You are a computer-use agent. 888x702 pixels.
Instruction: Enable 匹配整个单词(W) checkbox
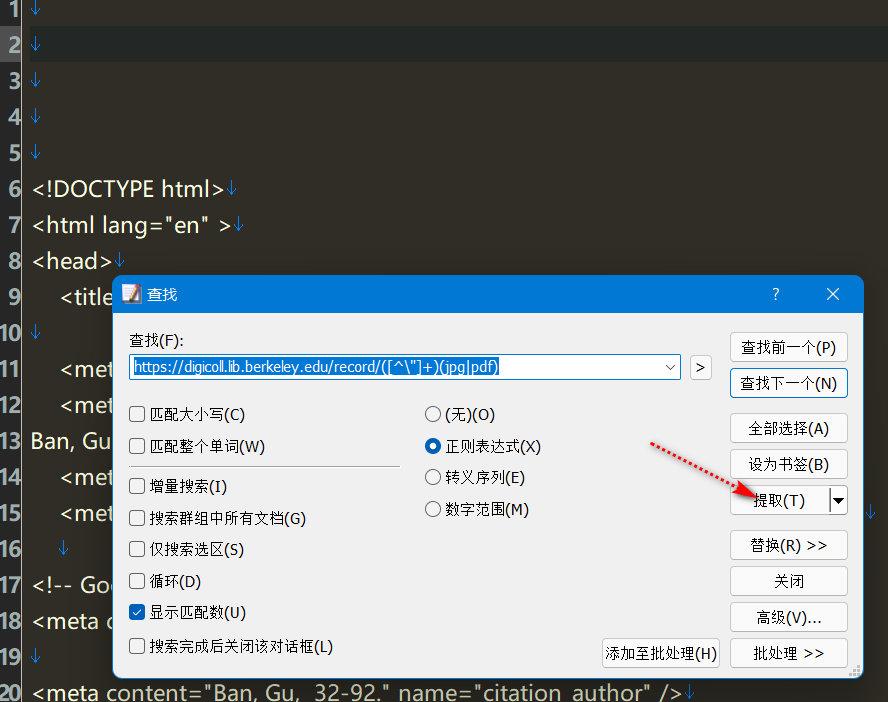click(137, 446)
